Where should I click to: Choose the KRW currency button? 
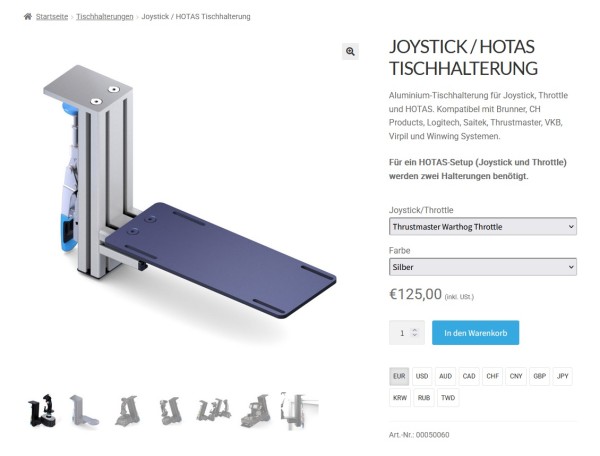400,398
